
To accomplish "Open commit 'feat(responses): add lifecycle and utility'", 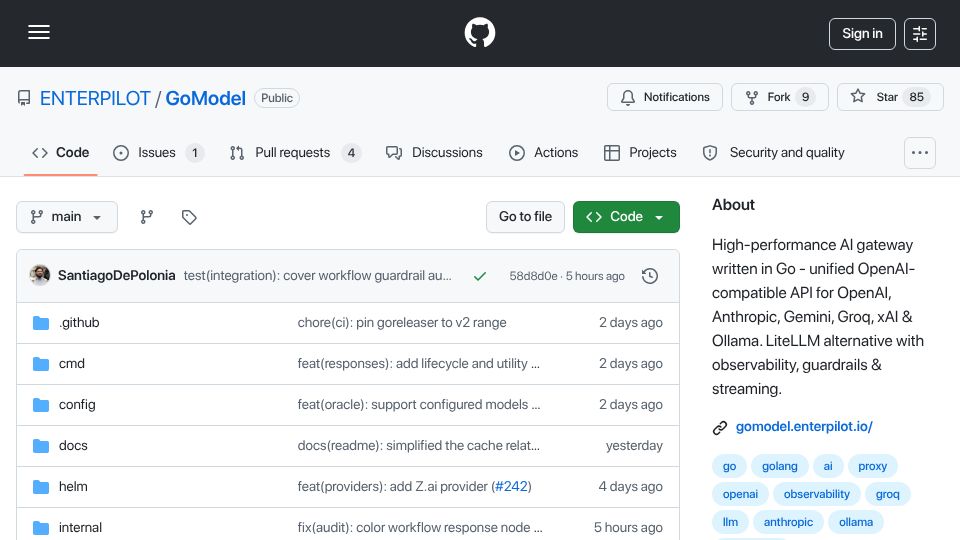I will point(419,364).
